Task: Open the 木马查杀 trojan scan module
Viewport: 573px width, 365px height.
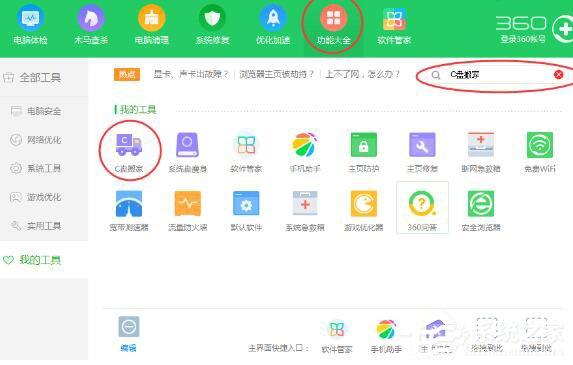Action: pos(91,25)
